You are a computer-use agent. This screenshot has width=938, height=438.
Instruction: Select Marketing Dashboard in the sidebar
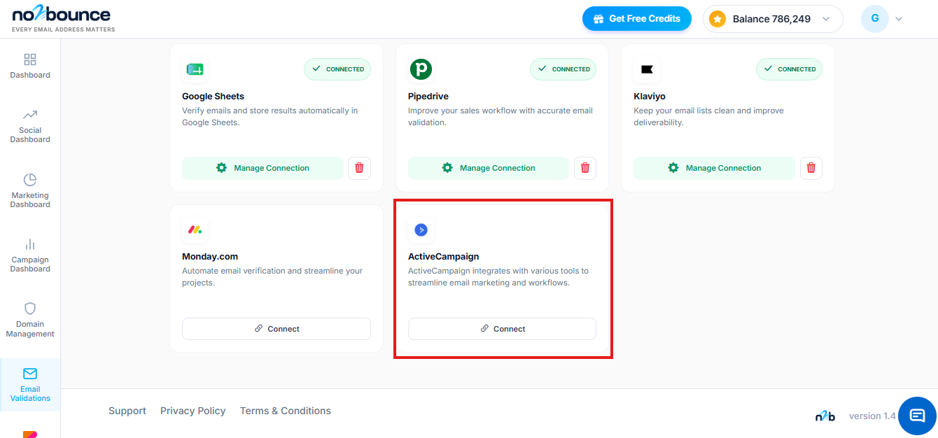pyautogui.click(x=30, y=191)
